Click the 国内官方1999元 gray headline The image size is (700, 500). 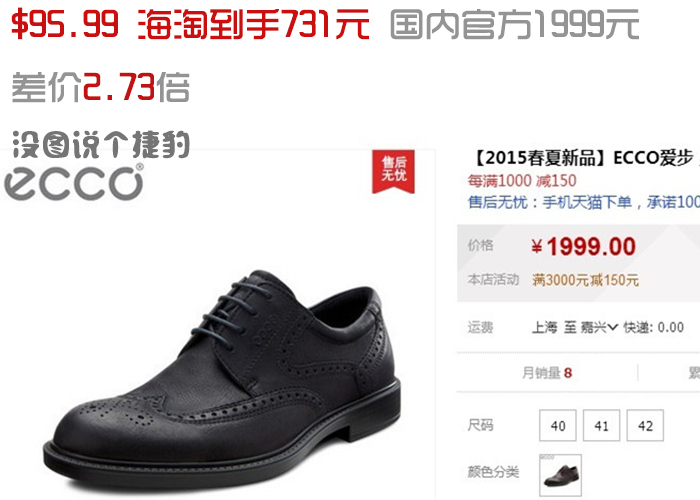click(x=515, y=25)
